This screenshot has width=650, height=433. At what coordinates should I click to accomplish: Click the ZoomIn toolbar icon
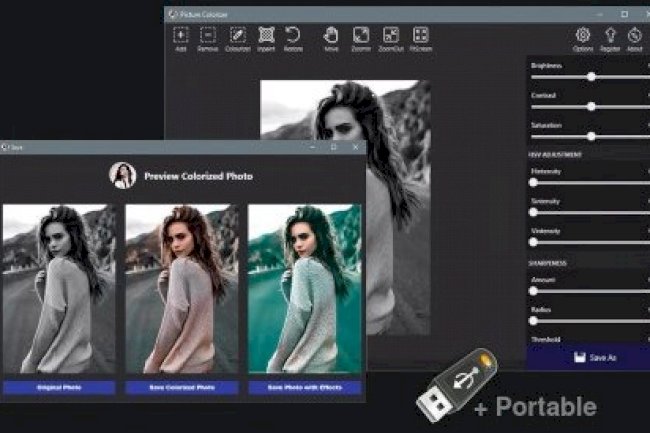point(360,36)
